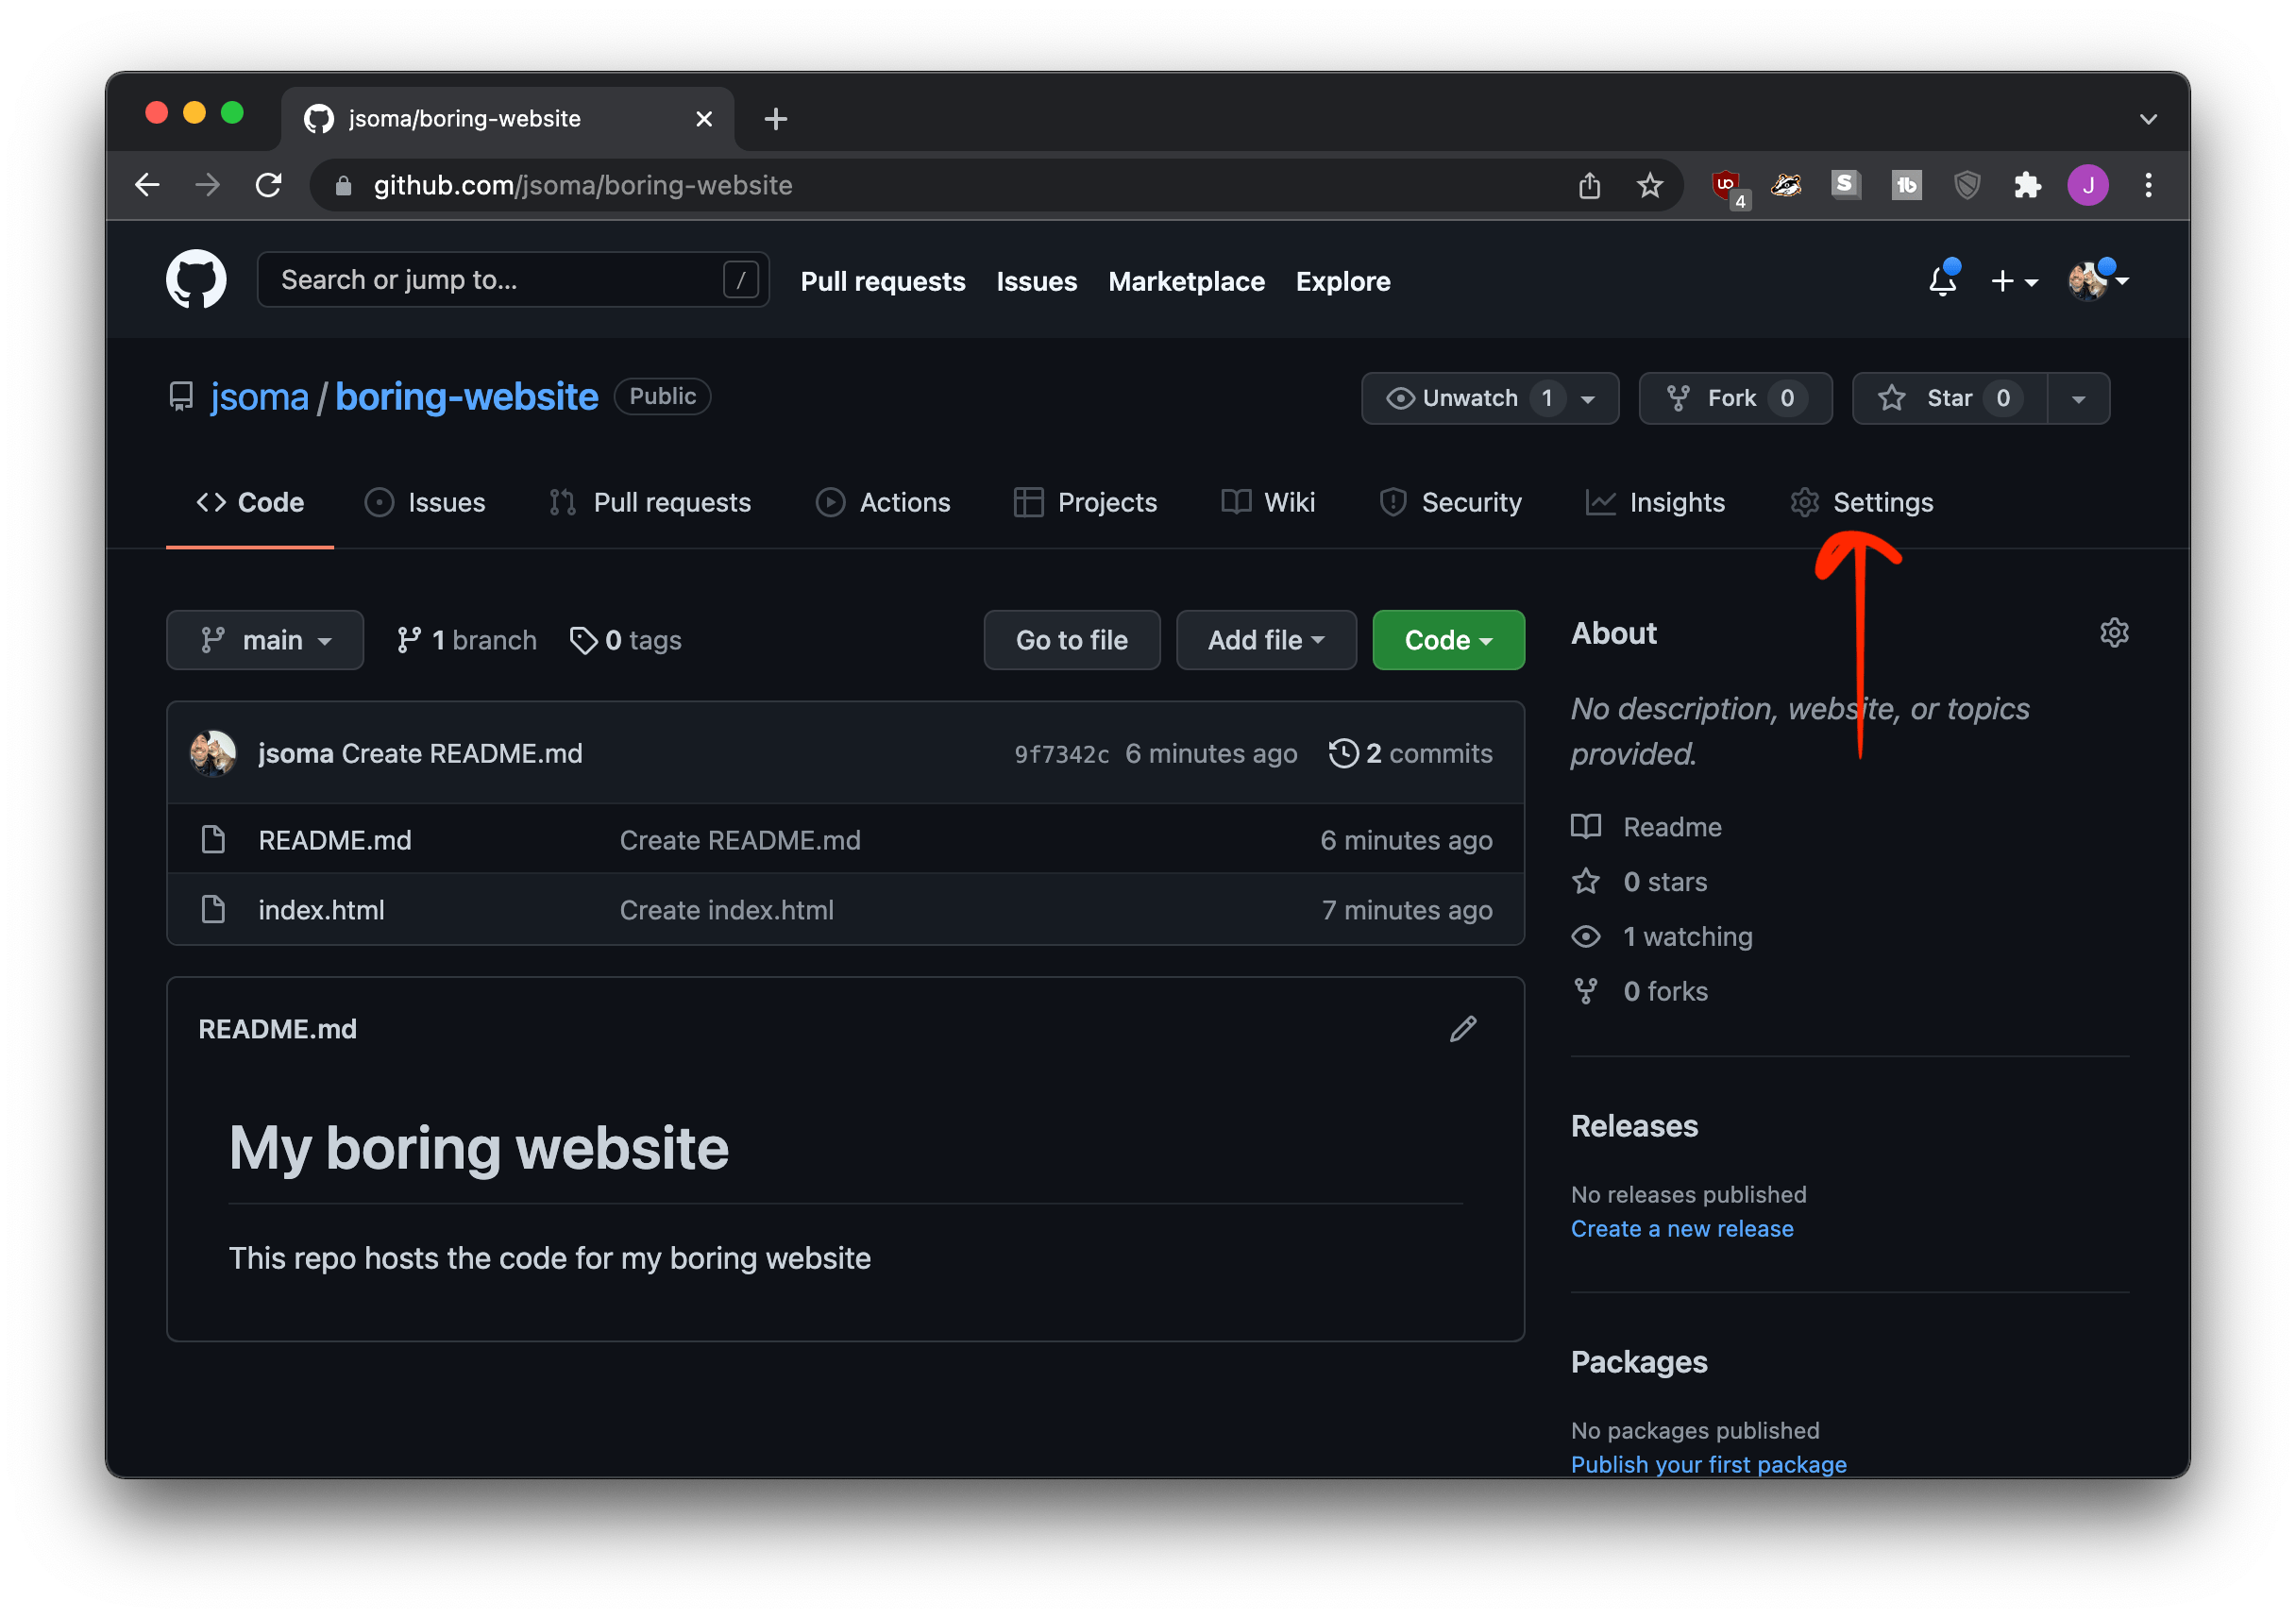Follow the Create a new release link
Screen dimensions: 2296x1618
(x=1681, y=1229)
